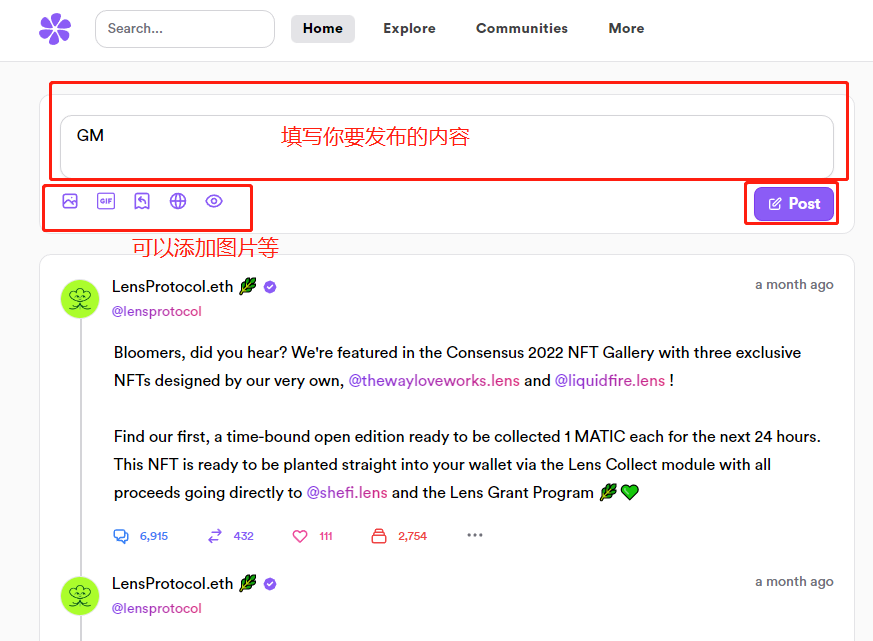Attach an image with the picture icon

70,201
